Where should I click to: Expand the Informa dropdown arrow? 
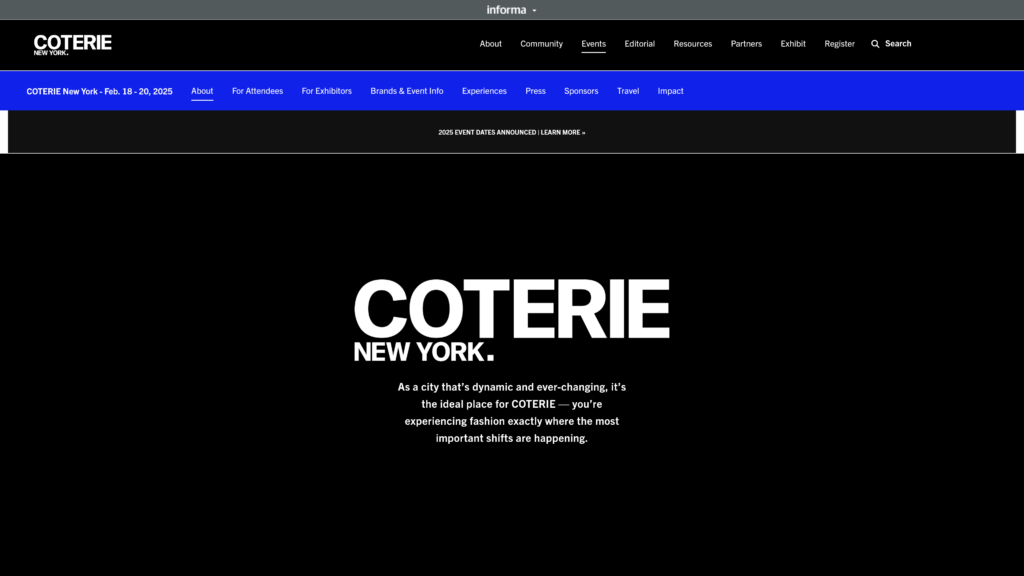pos(534,10)
